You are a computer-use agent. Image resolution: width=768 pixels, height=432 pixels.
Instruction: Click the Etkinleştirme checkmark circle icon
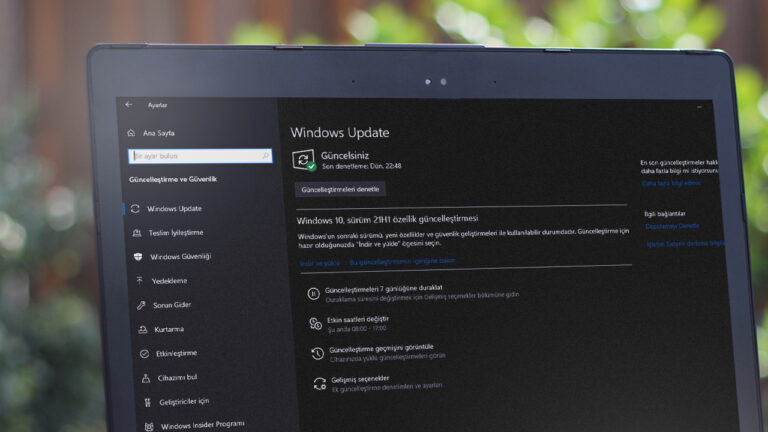[144, 353]
